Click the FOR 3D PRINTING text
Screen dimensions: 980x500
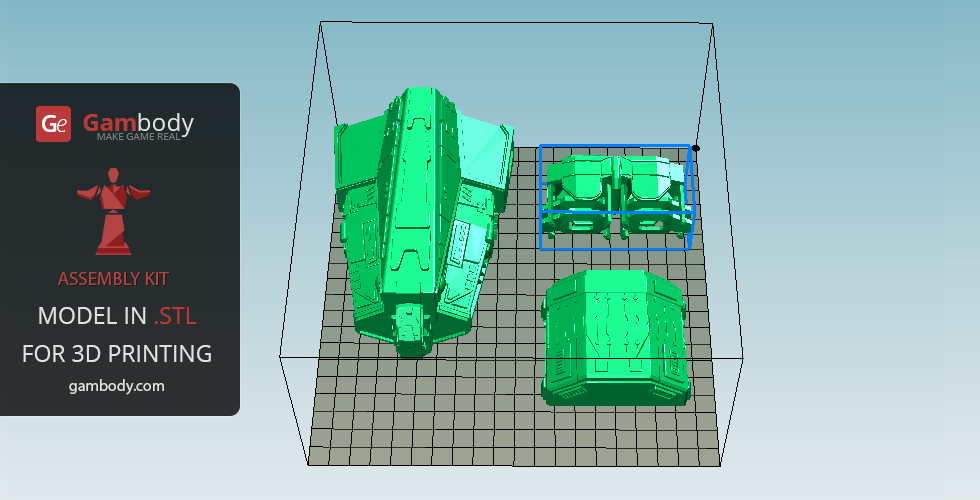(x=117, y=353)
